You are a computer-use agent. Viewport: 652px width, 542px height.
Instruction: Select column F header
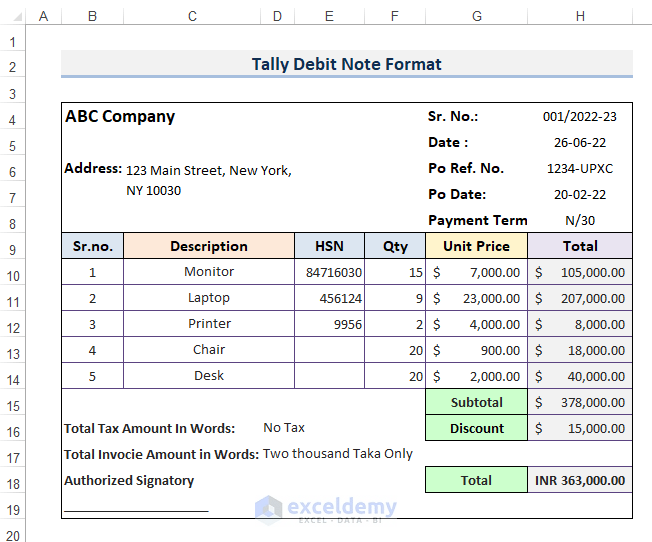pyautogui.click(x=395, y=16)
